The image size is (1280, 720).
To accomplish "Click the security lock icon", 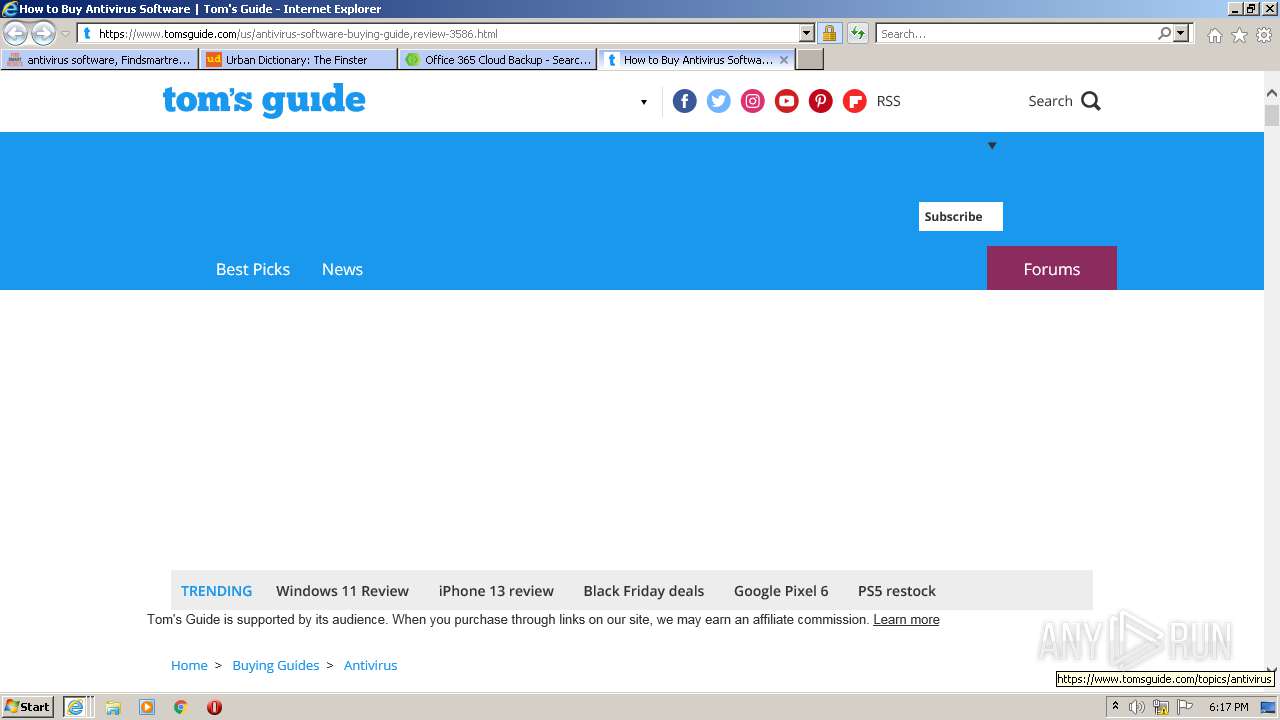I will click(829, 33).
